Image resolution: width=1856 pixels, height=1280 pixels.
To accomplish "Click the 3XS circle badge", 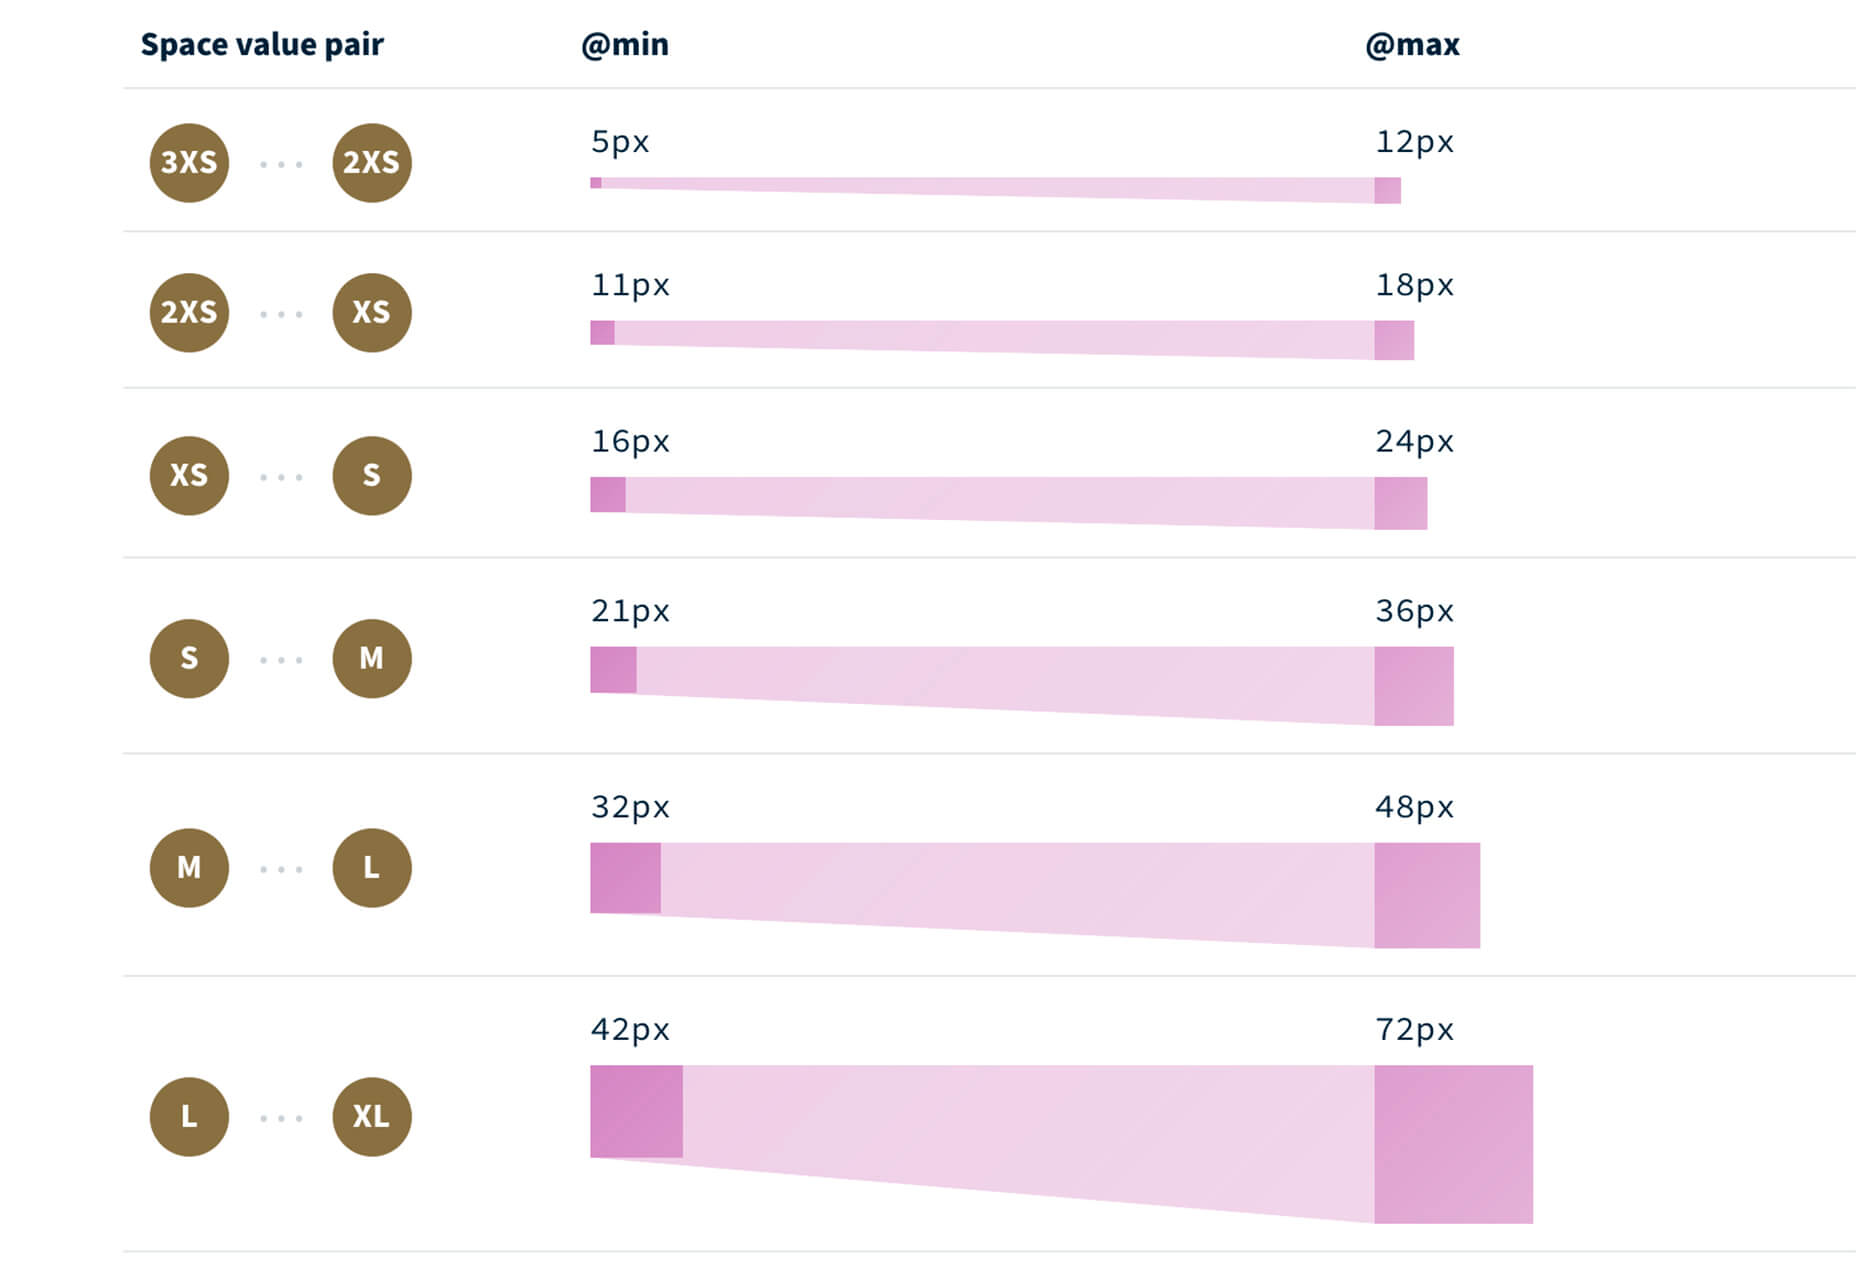I will click(x=189, y=163).
